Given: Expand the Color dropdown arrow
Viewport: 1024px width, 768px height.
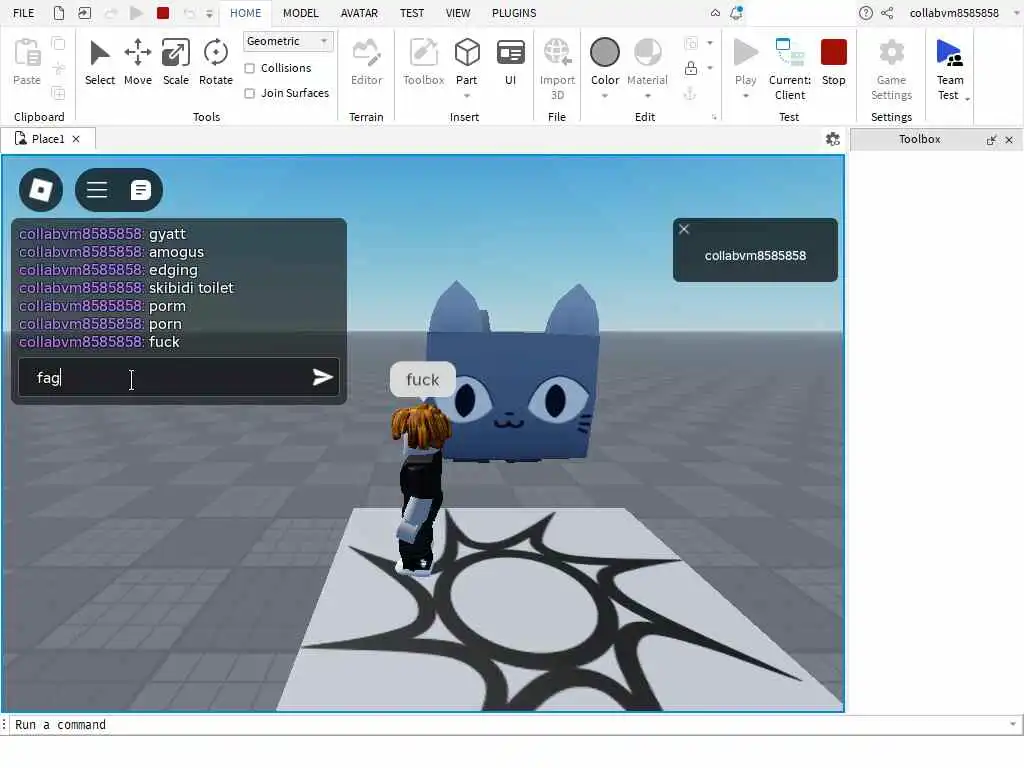Looking at the screenshot, I should pos(605,96).
